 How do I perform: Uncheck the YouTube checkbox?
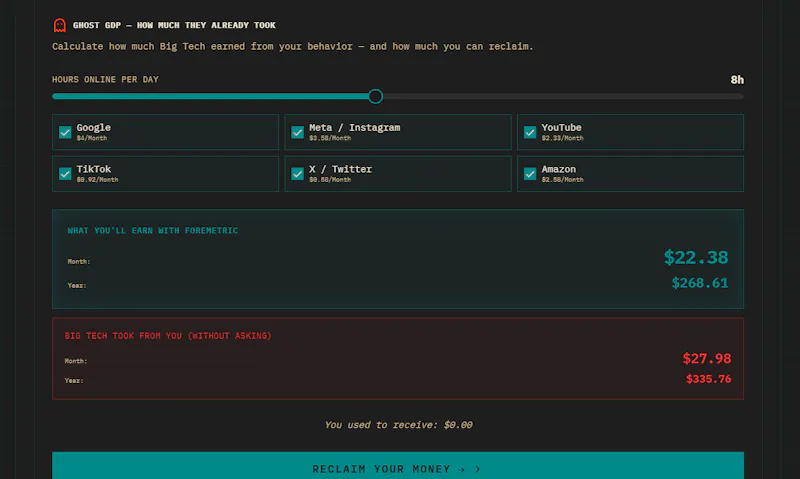click(530, 132)
